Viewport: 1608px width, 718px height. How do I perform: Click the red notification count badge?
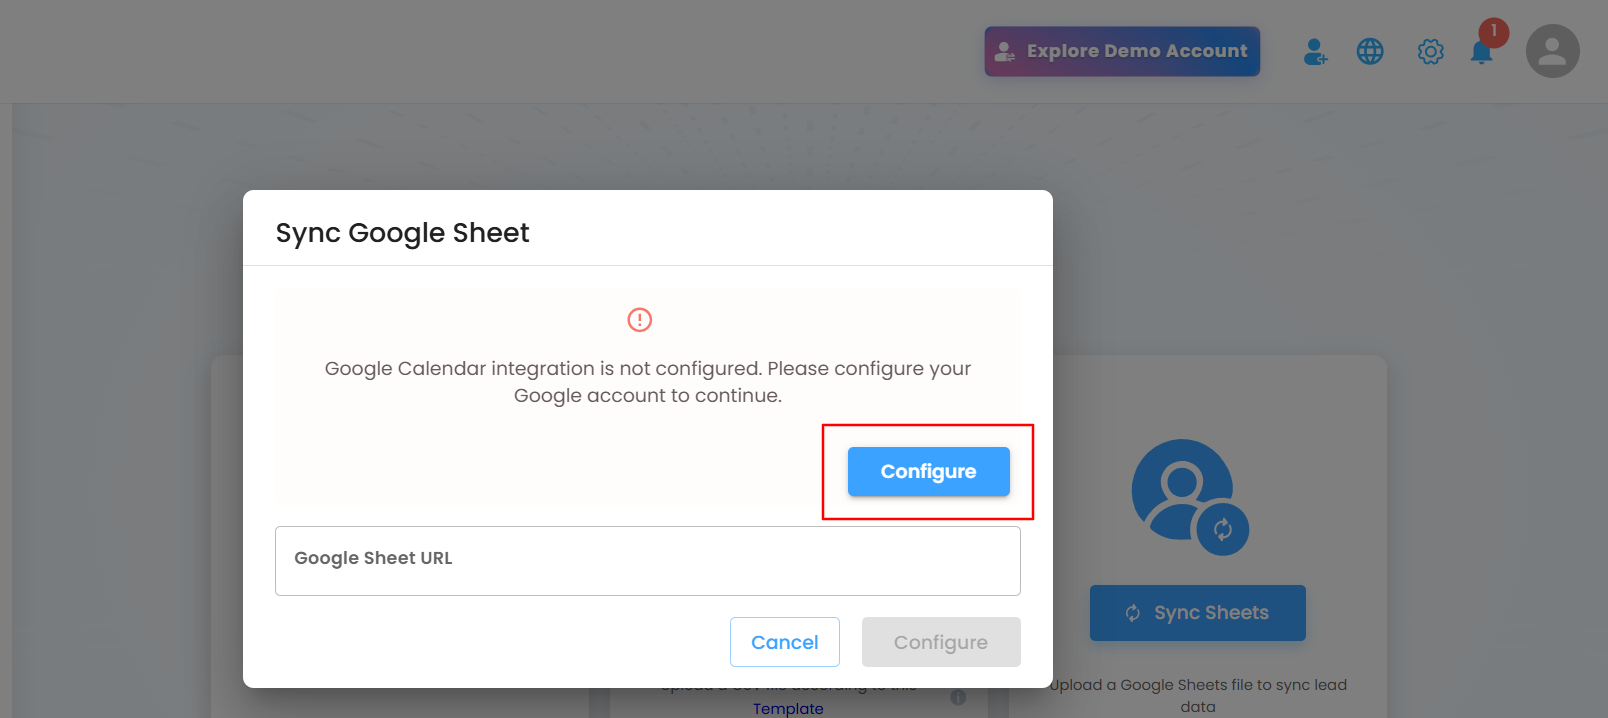1494,32
